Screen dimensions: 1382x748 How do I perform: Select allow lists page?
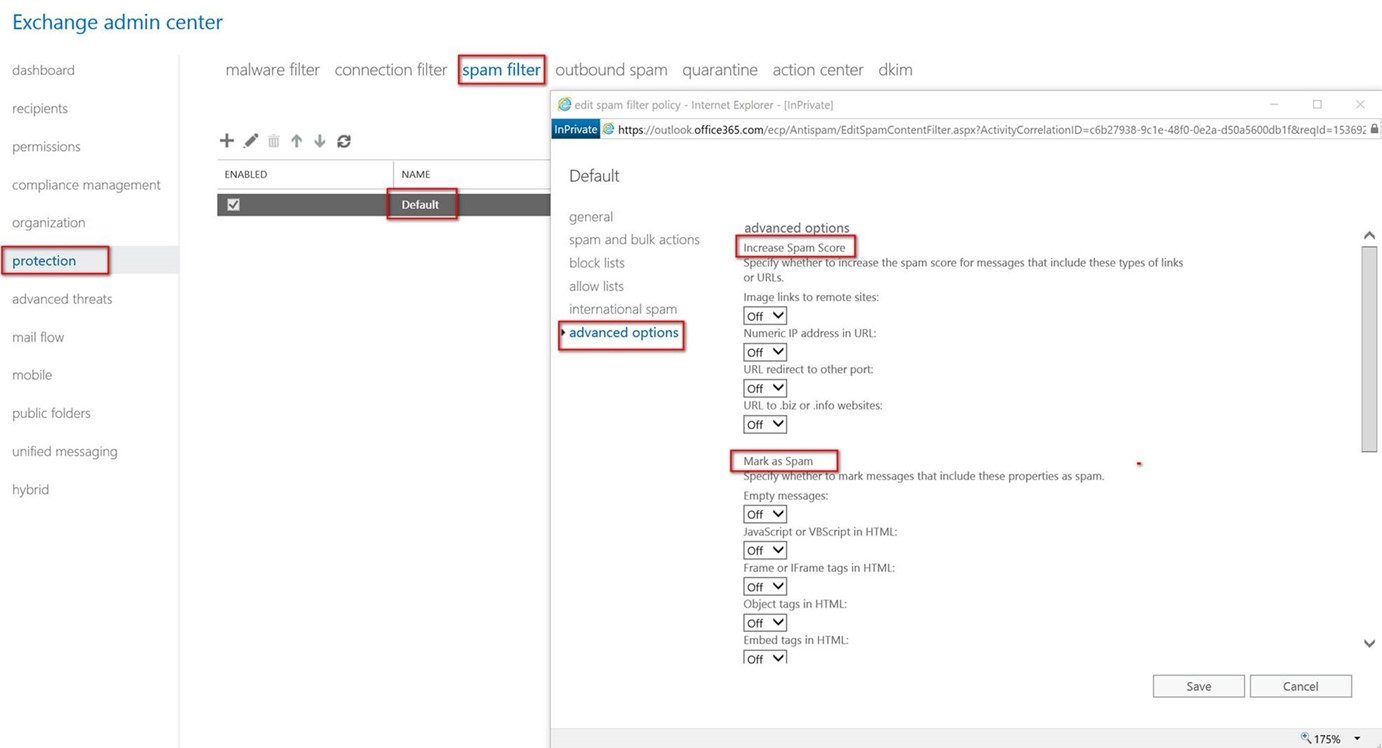pyautogui.click(x=596, y=286)
